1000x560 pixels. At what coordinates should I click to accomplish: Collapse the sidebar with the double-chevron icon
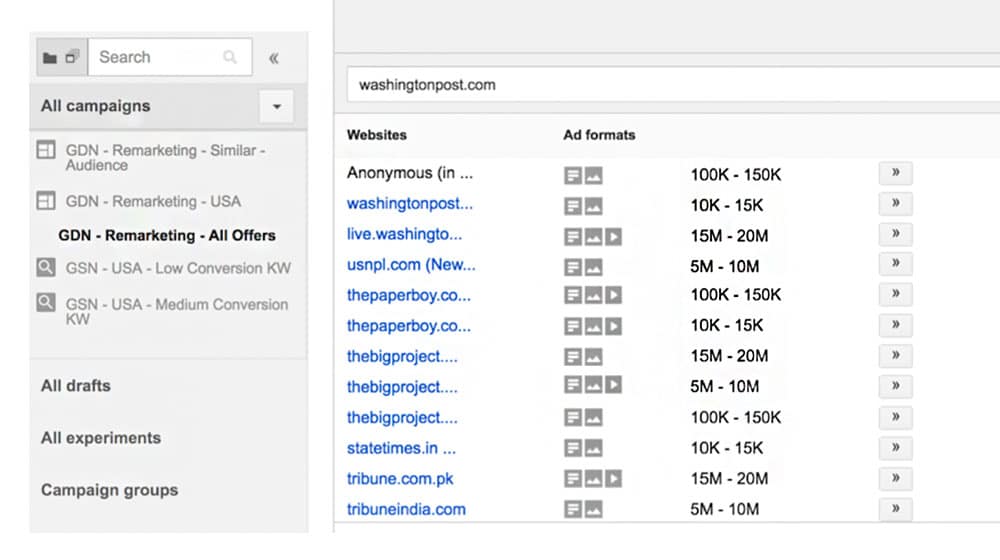point(274,59)
